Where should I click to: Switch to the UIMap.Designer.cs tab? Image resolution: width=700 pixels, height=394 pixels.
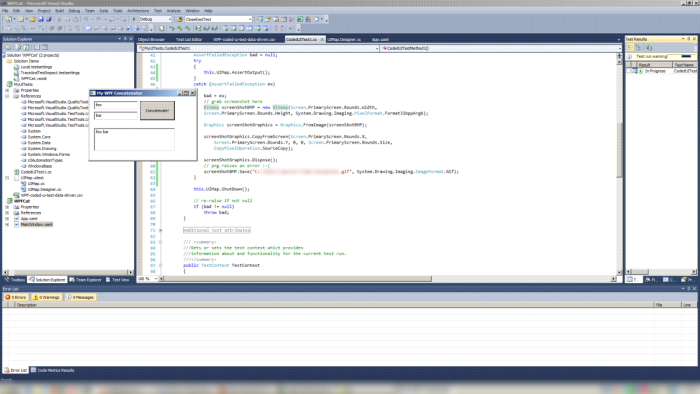coord(344,39)
